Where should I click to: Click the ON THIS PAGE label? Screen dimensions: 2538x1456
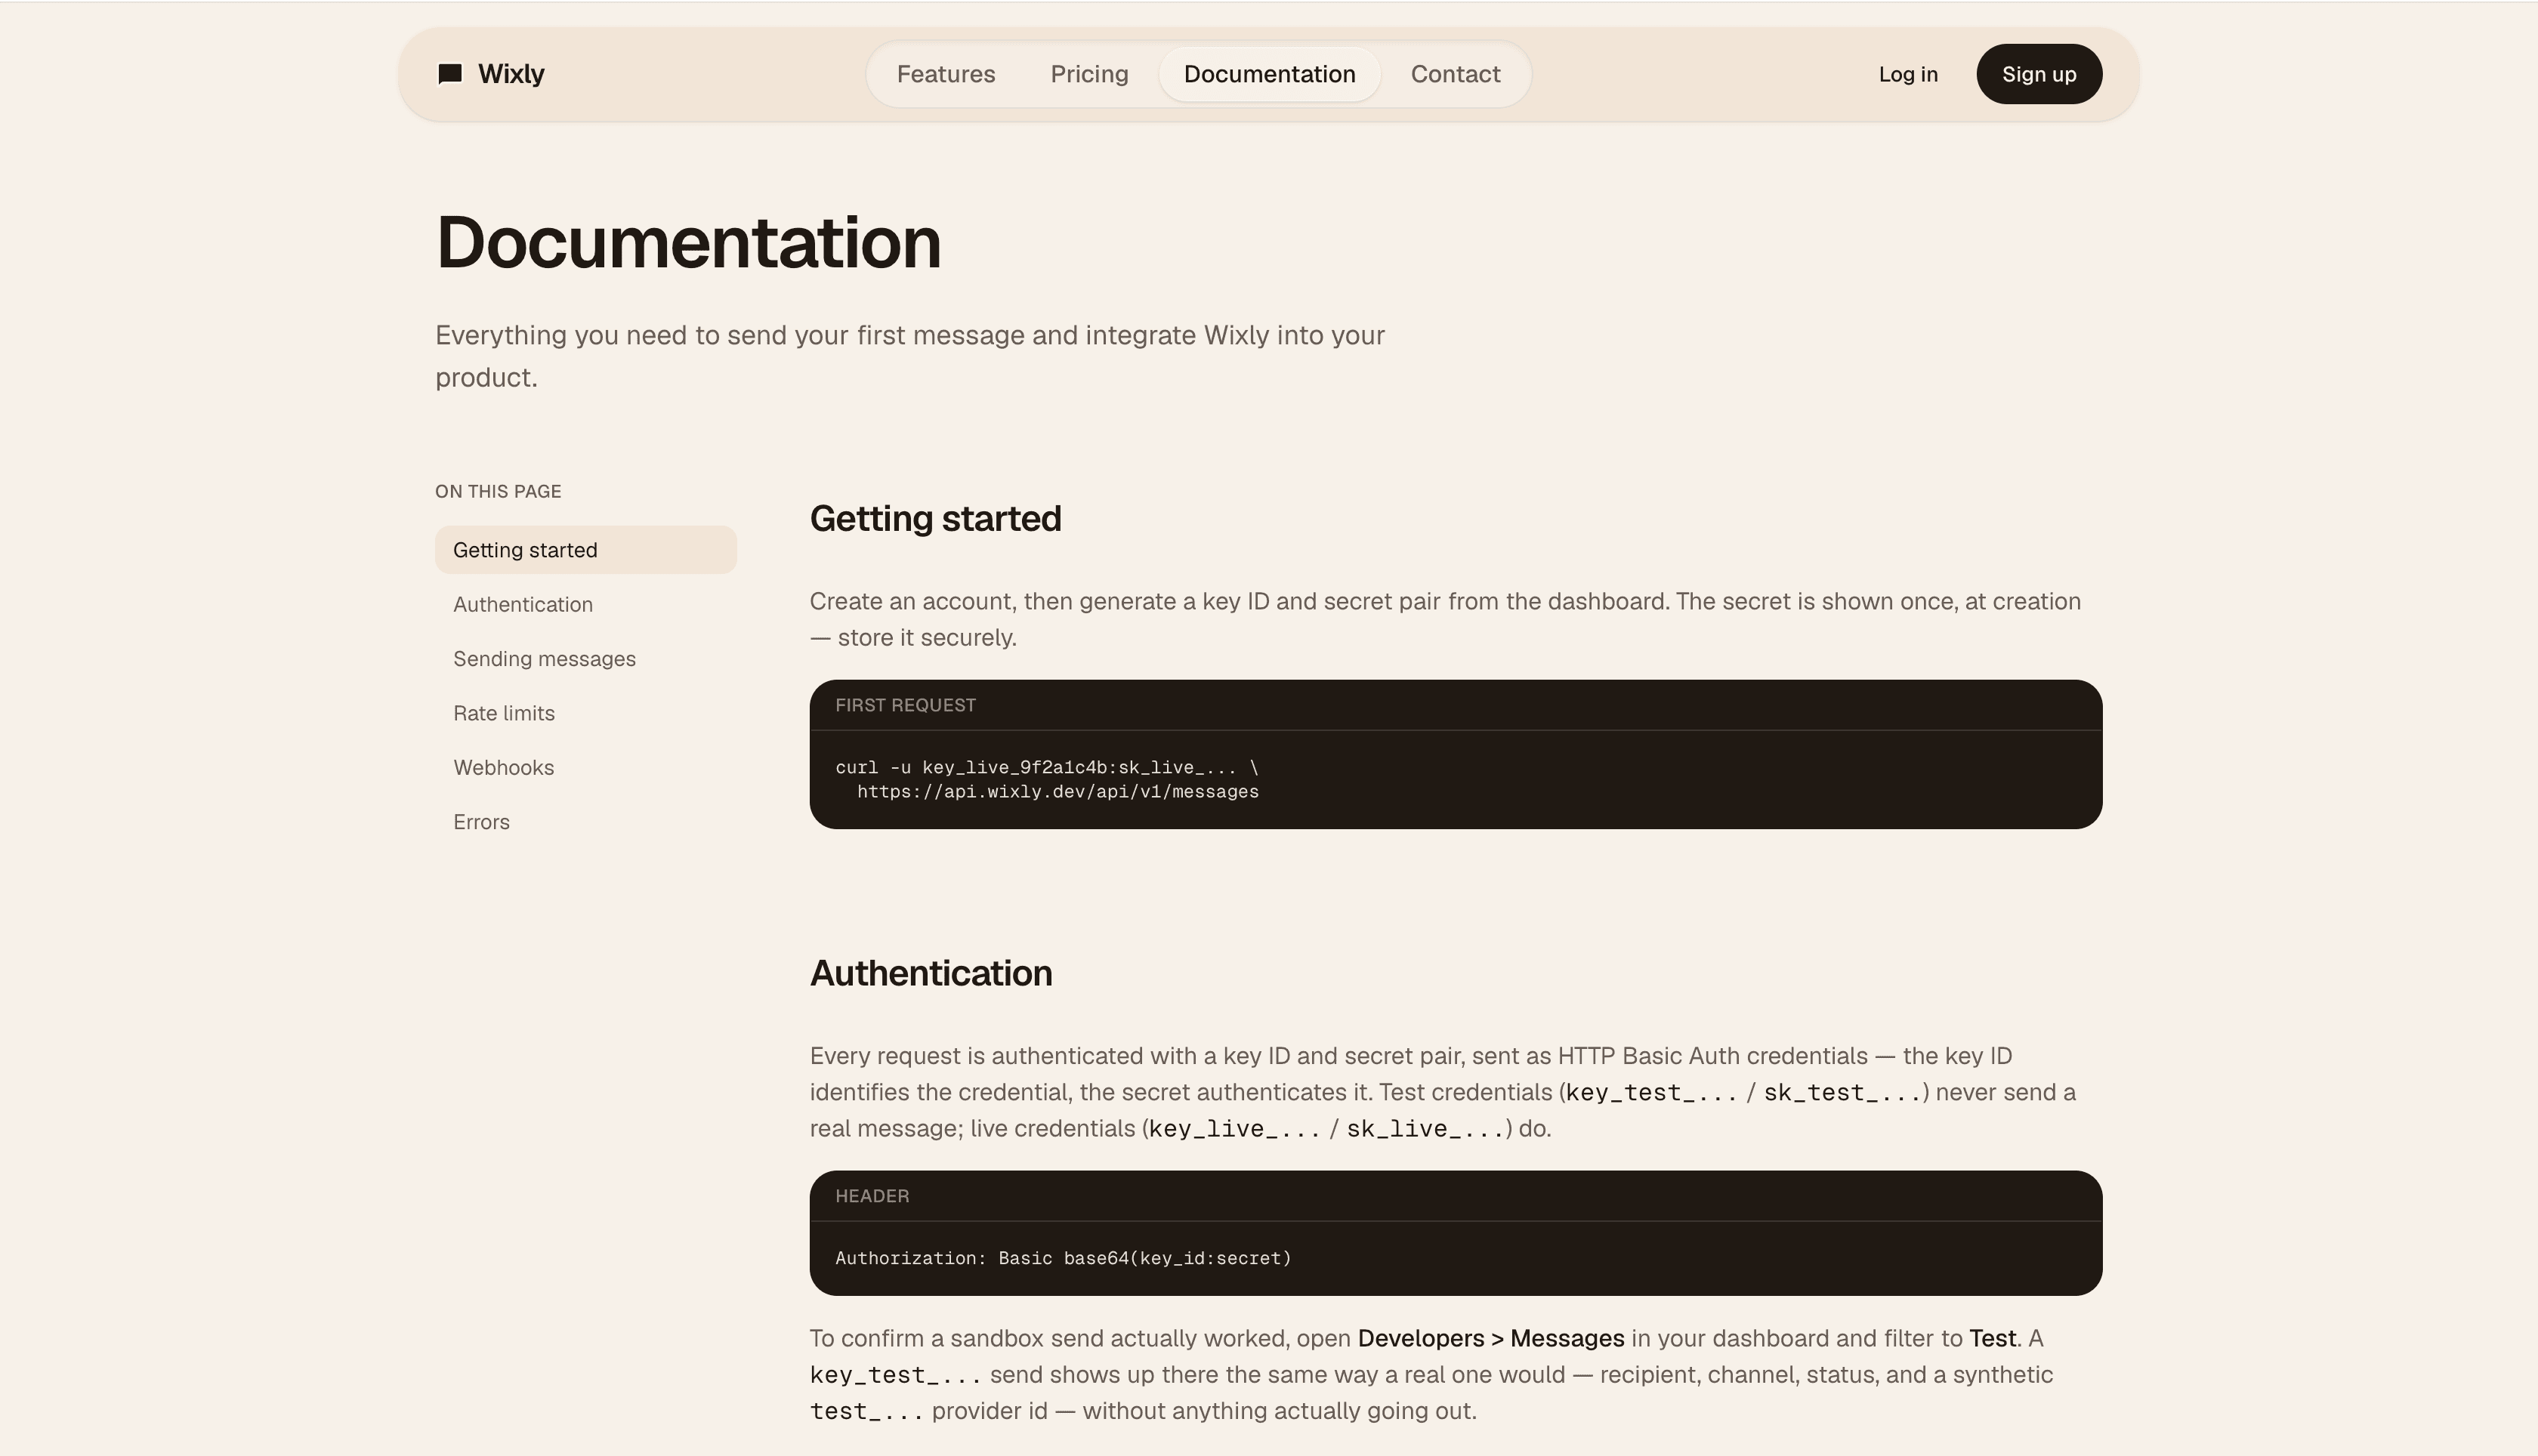coord(498,491)
